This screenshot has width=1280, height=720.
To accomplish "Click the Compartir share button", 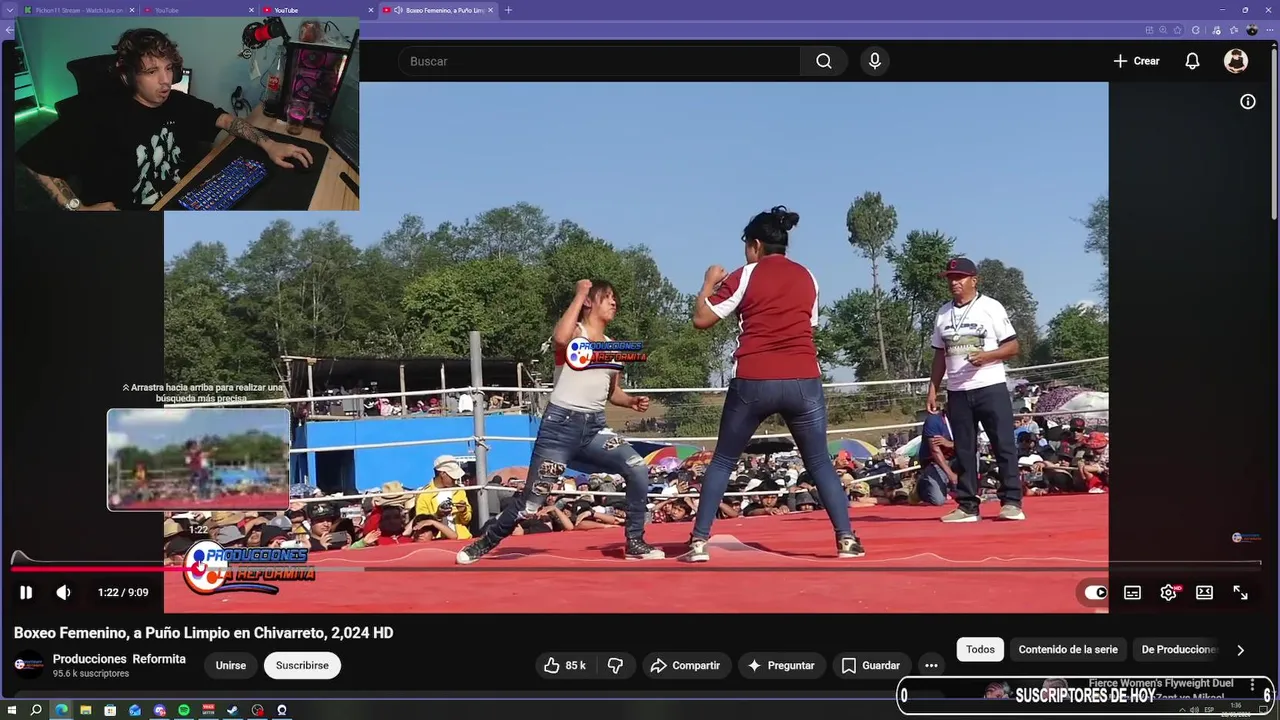I will [x=685, y=665].
